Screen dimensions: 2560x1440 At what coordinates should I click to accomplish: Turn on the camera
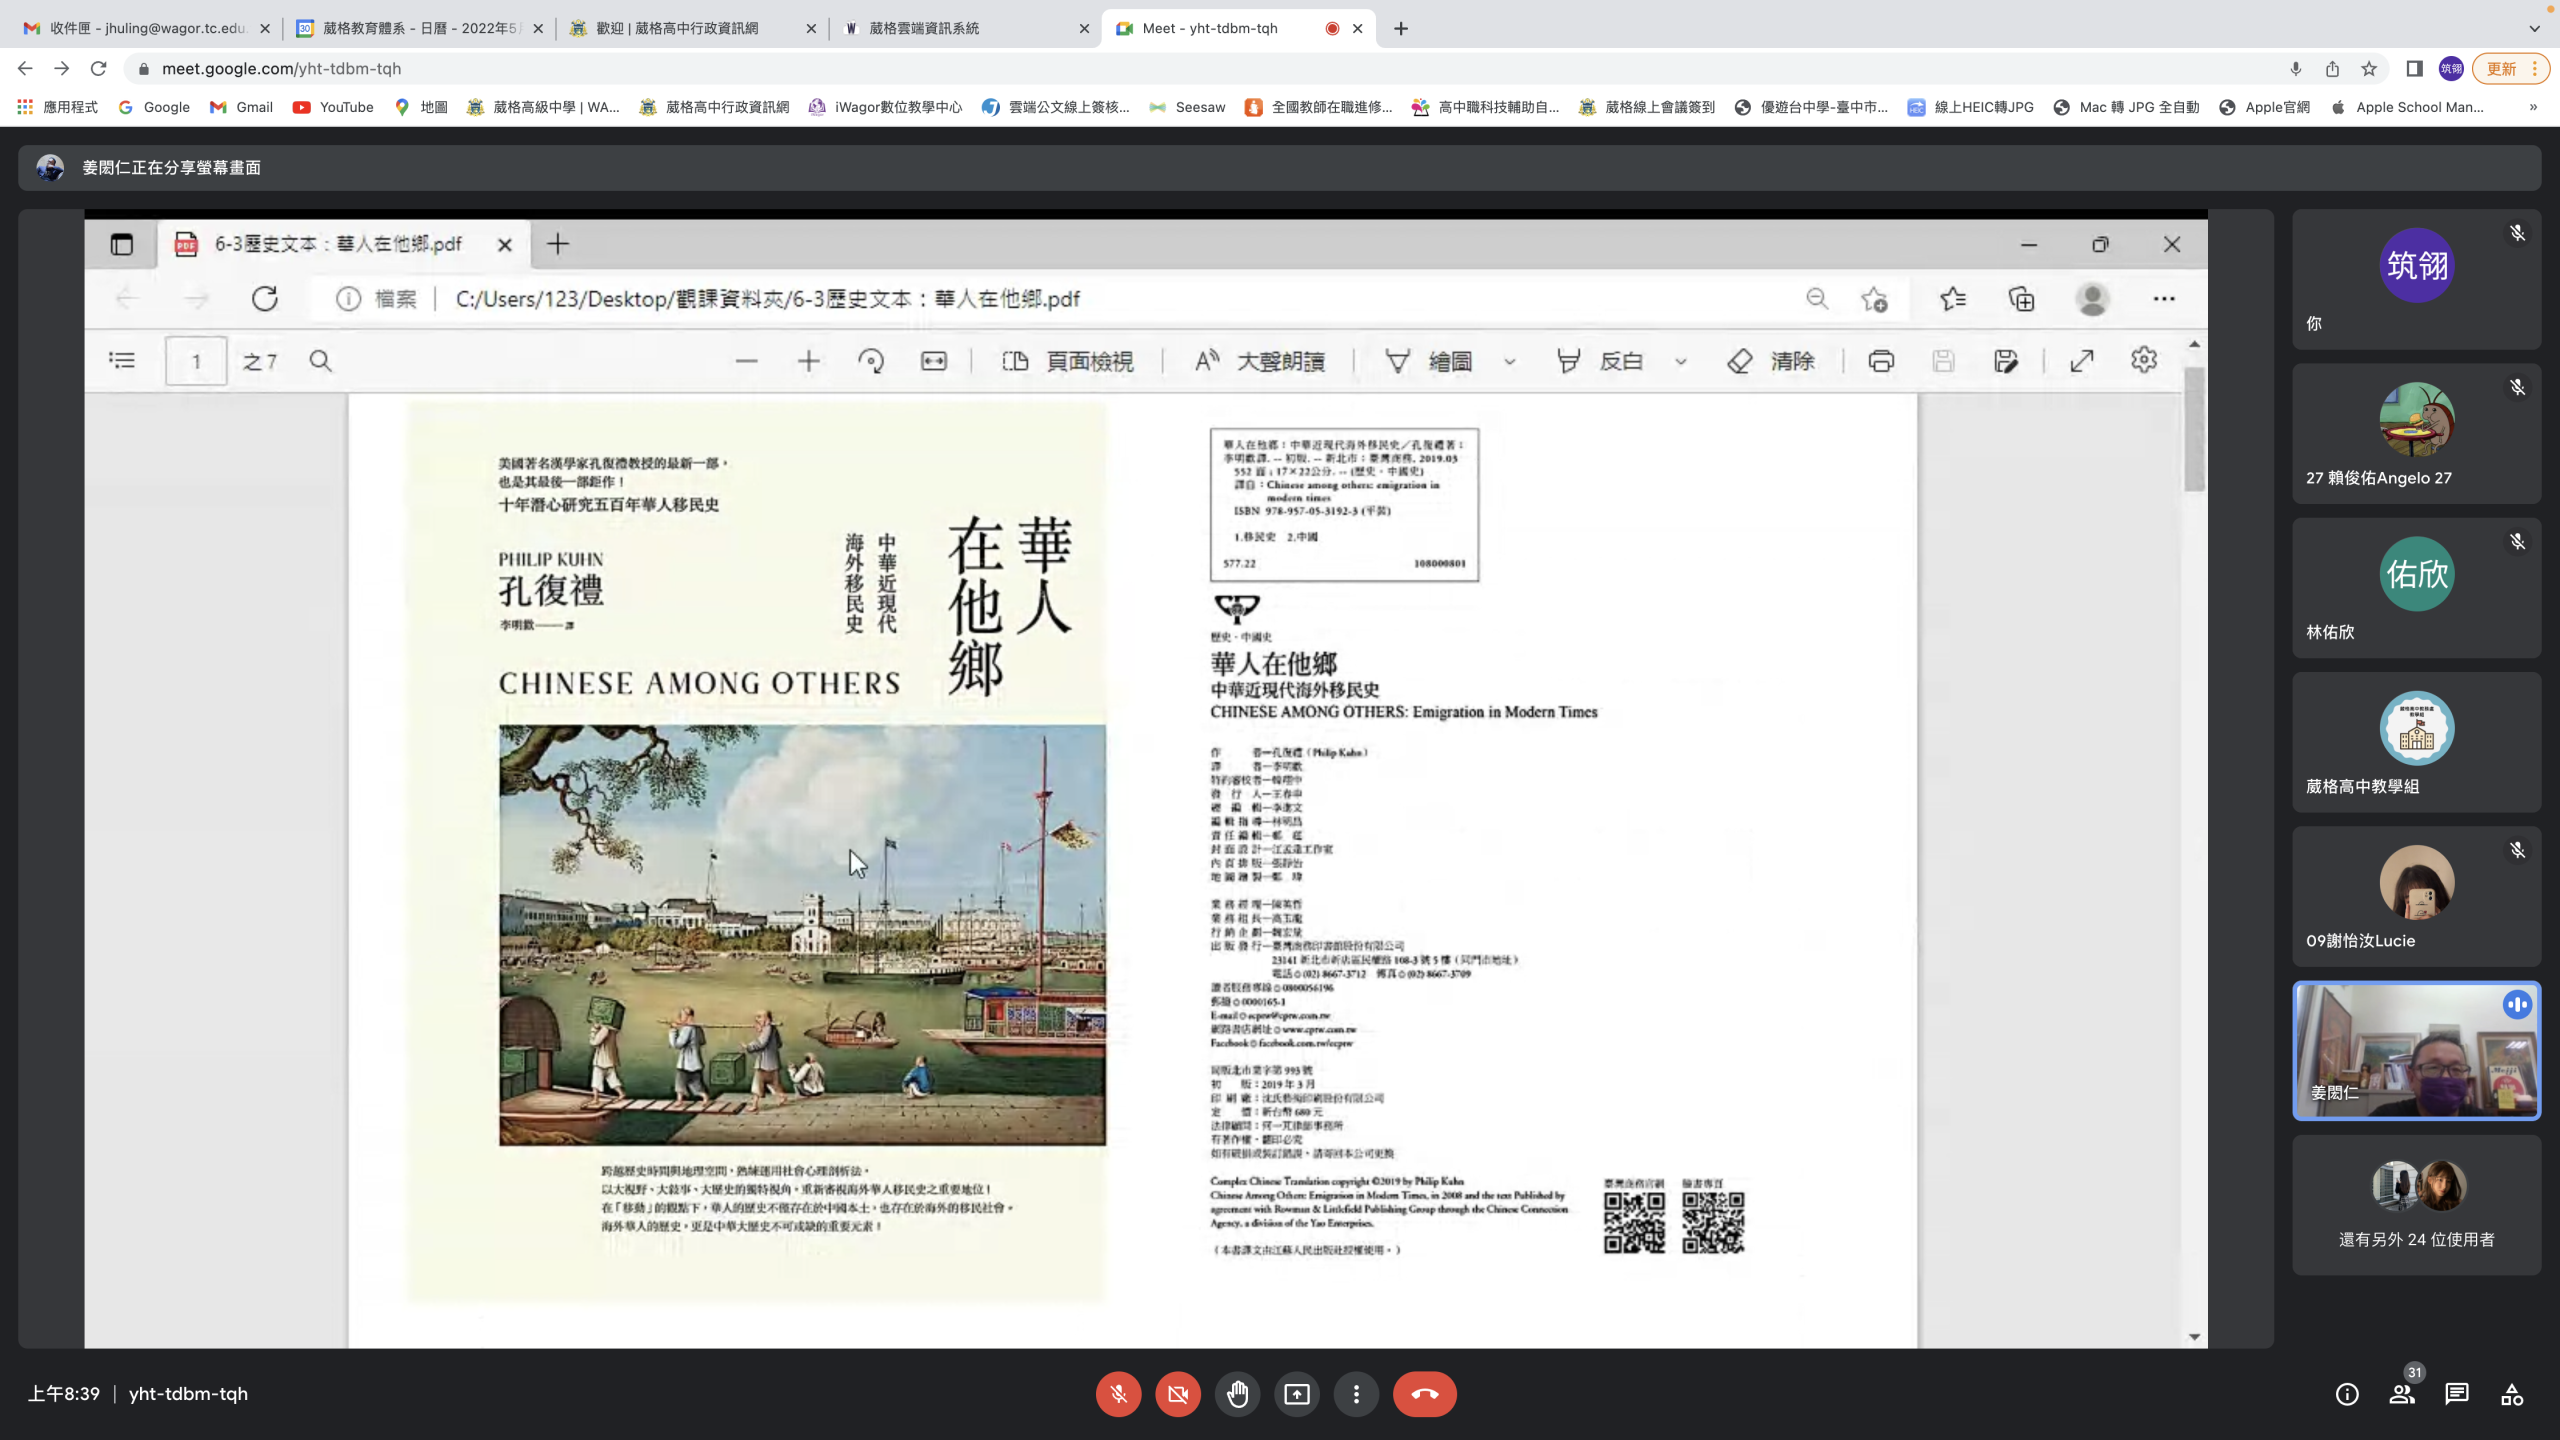pyautogui.click(x=1178, y=1394)
